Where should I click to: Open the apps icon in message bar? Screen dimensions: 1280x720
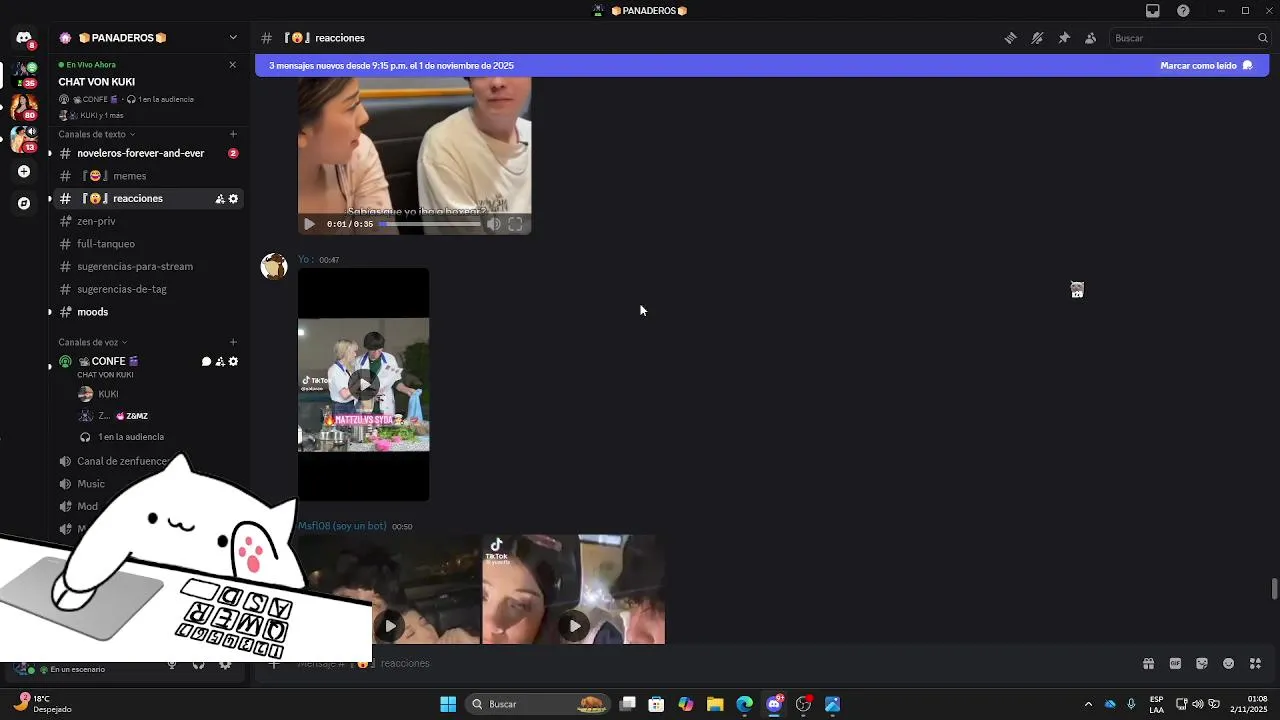pyautogui.click(x=1256, y=663)
